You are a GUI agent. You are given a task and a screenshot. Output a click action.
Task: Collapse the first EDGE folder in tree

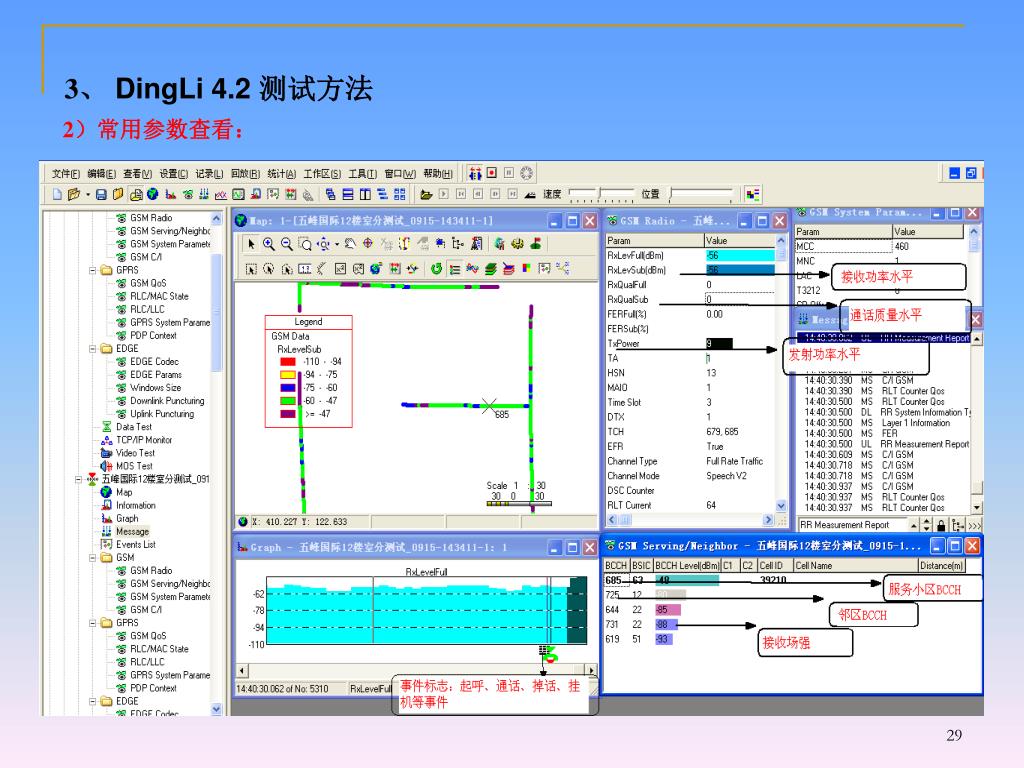coord(93,349)
